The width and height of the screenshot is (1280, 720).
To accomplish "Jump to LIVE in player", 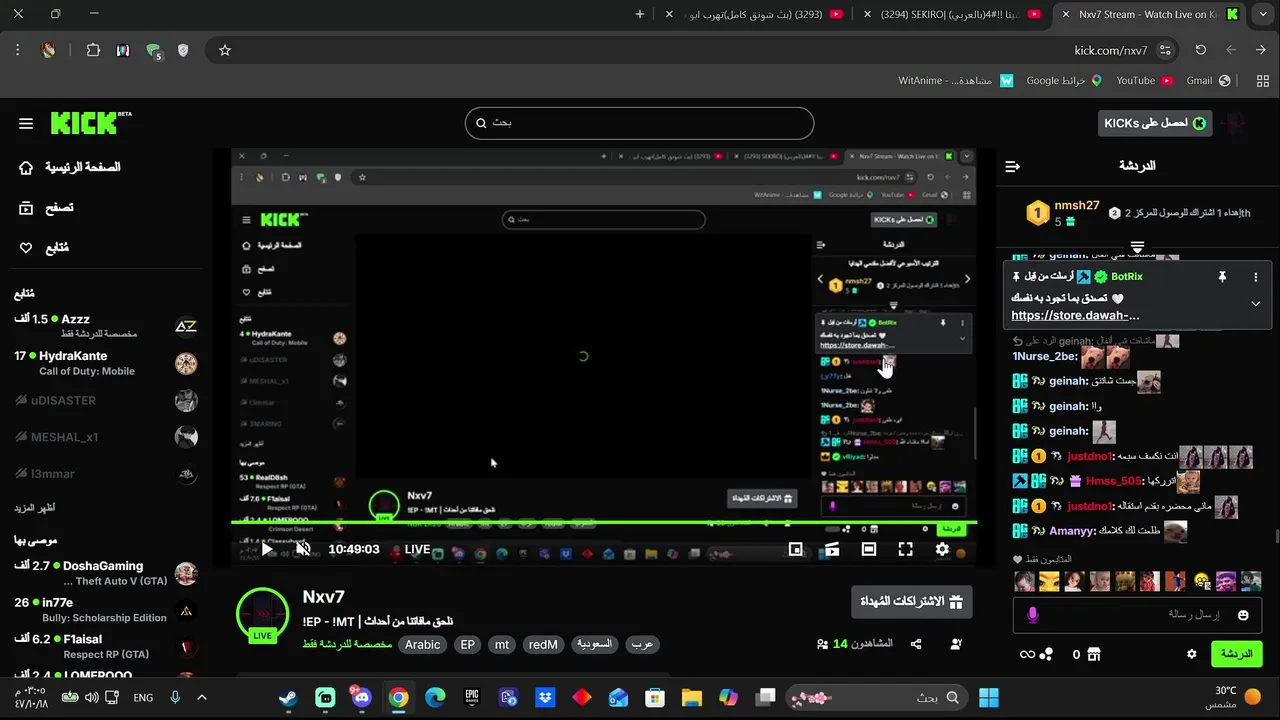I will click(x=417, y=549).
